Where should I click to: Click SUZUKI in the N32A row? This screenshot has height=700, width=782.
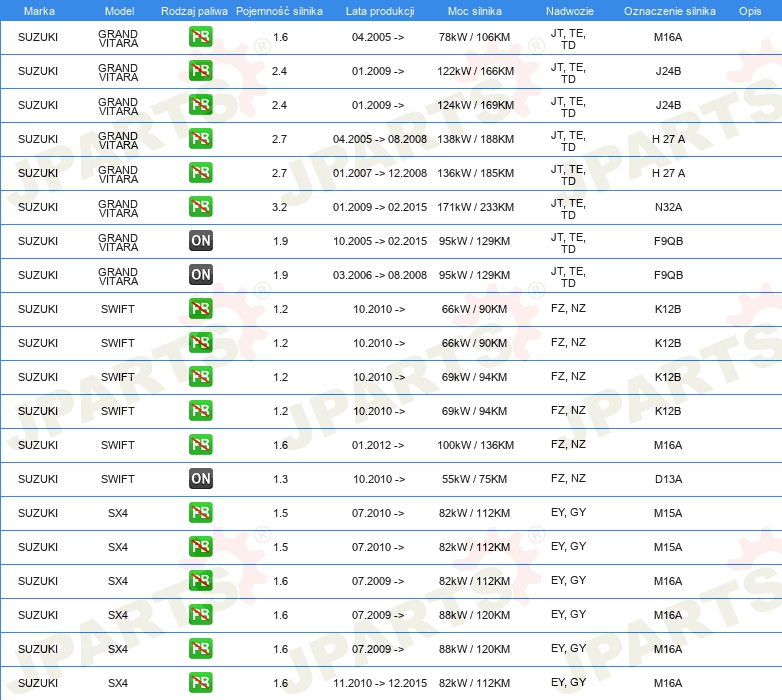(x=38, y=207)
